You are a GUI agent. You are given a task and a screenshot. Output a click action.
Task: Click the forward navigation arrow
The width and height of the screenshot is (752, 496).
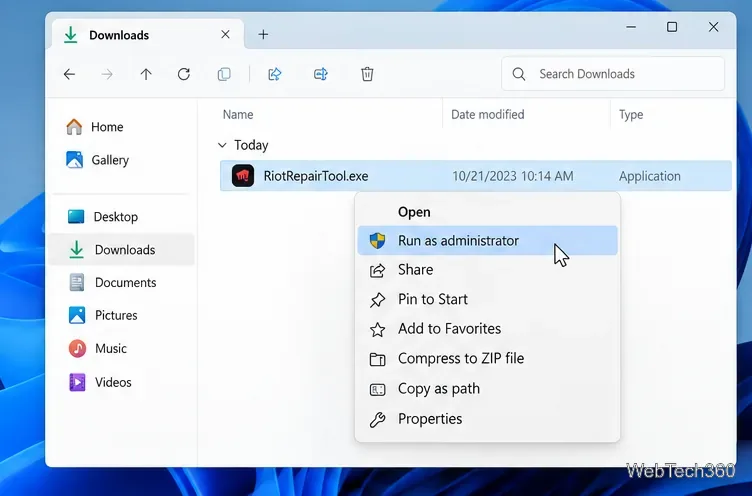[x=107, y=74]
